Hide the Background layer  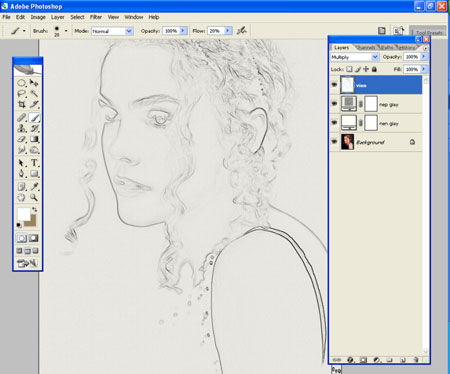coord(334,142)
